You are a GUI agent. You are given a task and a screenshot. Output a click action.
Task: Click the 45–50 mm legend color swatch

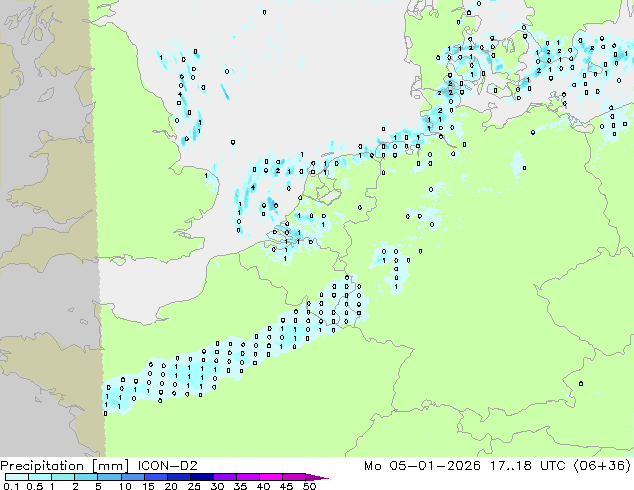tap(294, 477)
